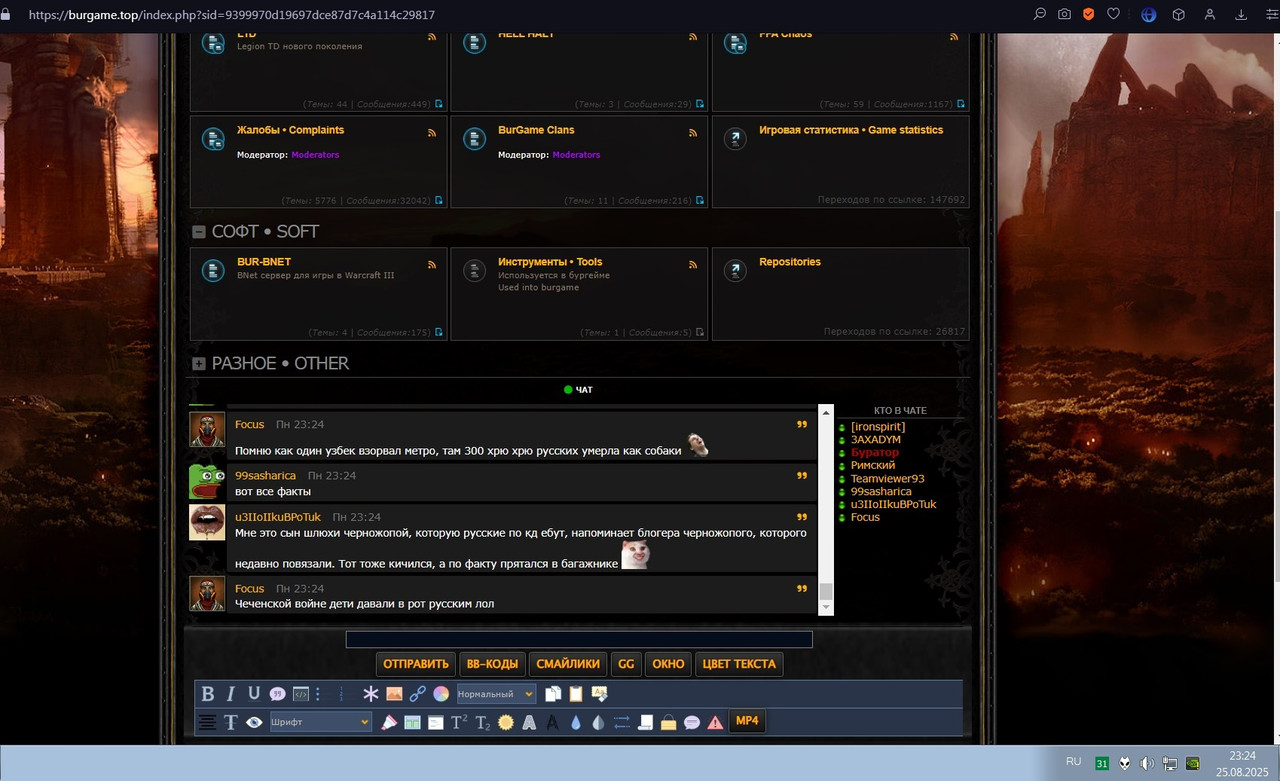
Task: Select user Буратор in chat list
Action: pyautogui.click(x=875, y=453)
